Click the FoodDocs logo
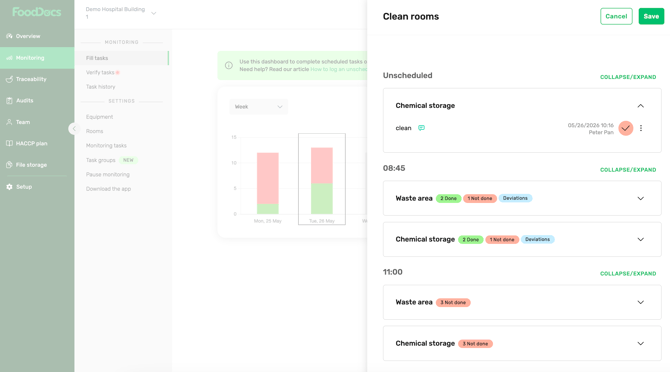Screen dimensions: 670x372 (x=37, y=12)
